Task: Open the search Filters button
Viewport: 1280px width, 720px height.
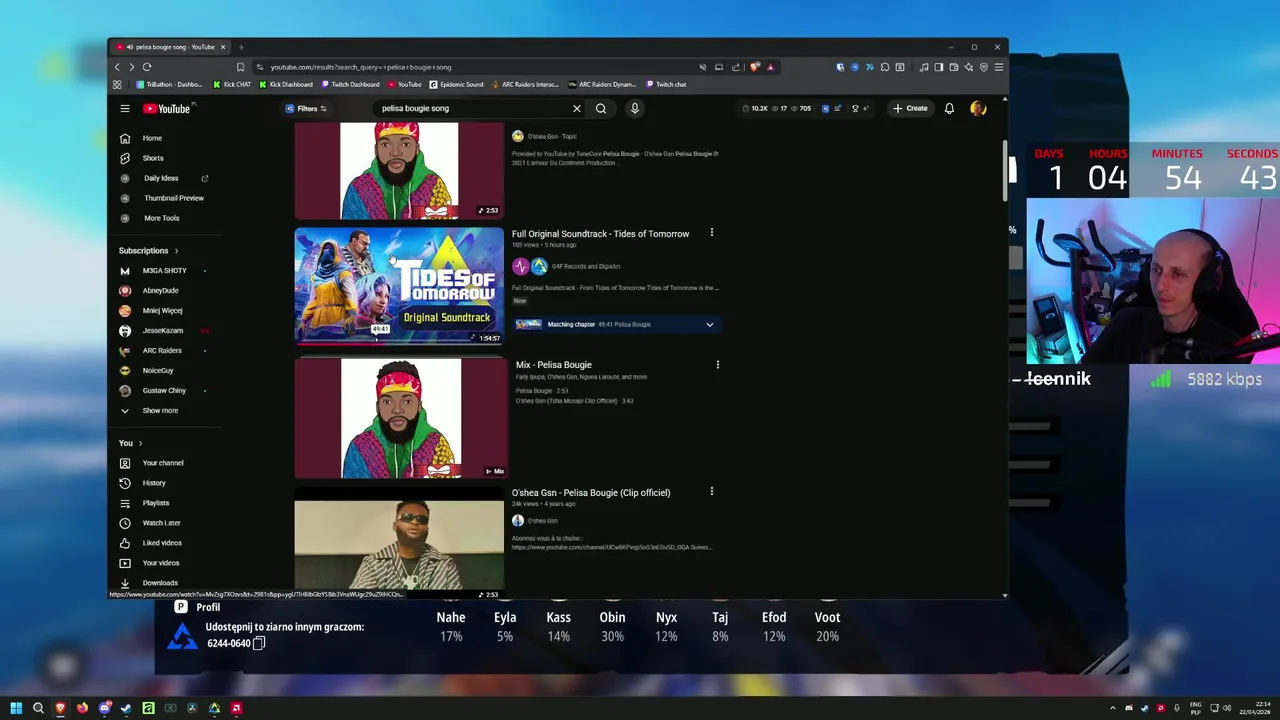Action: point(306,108)
